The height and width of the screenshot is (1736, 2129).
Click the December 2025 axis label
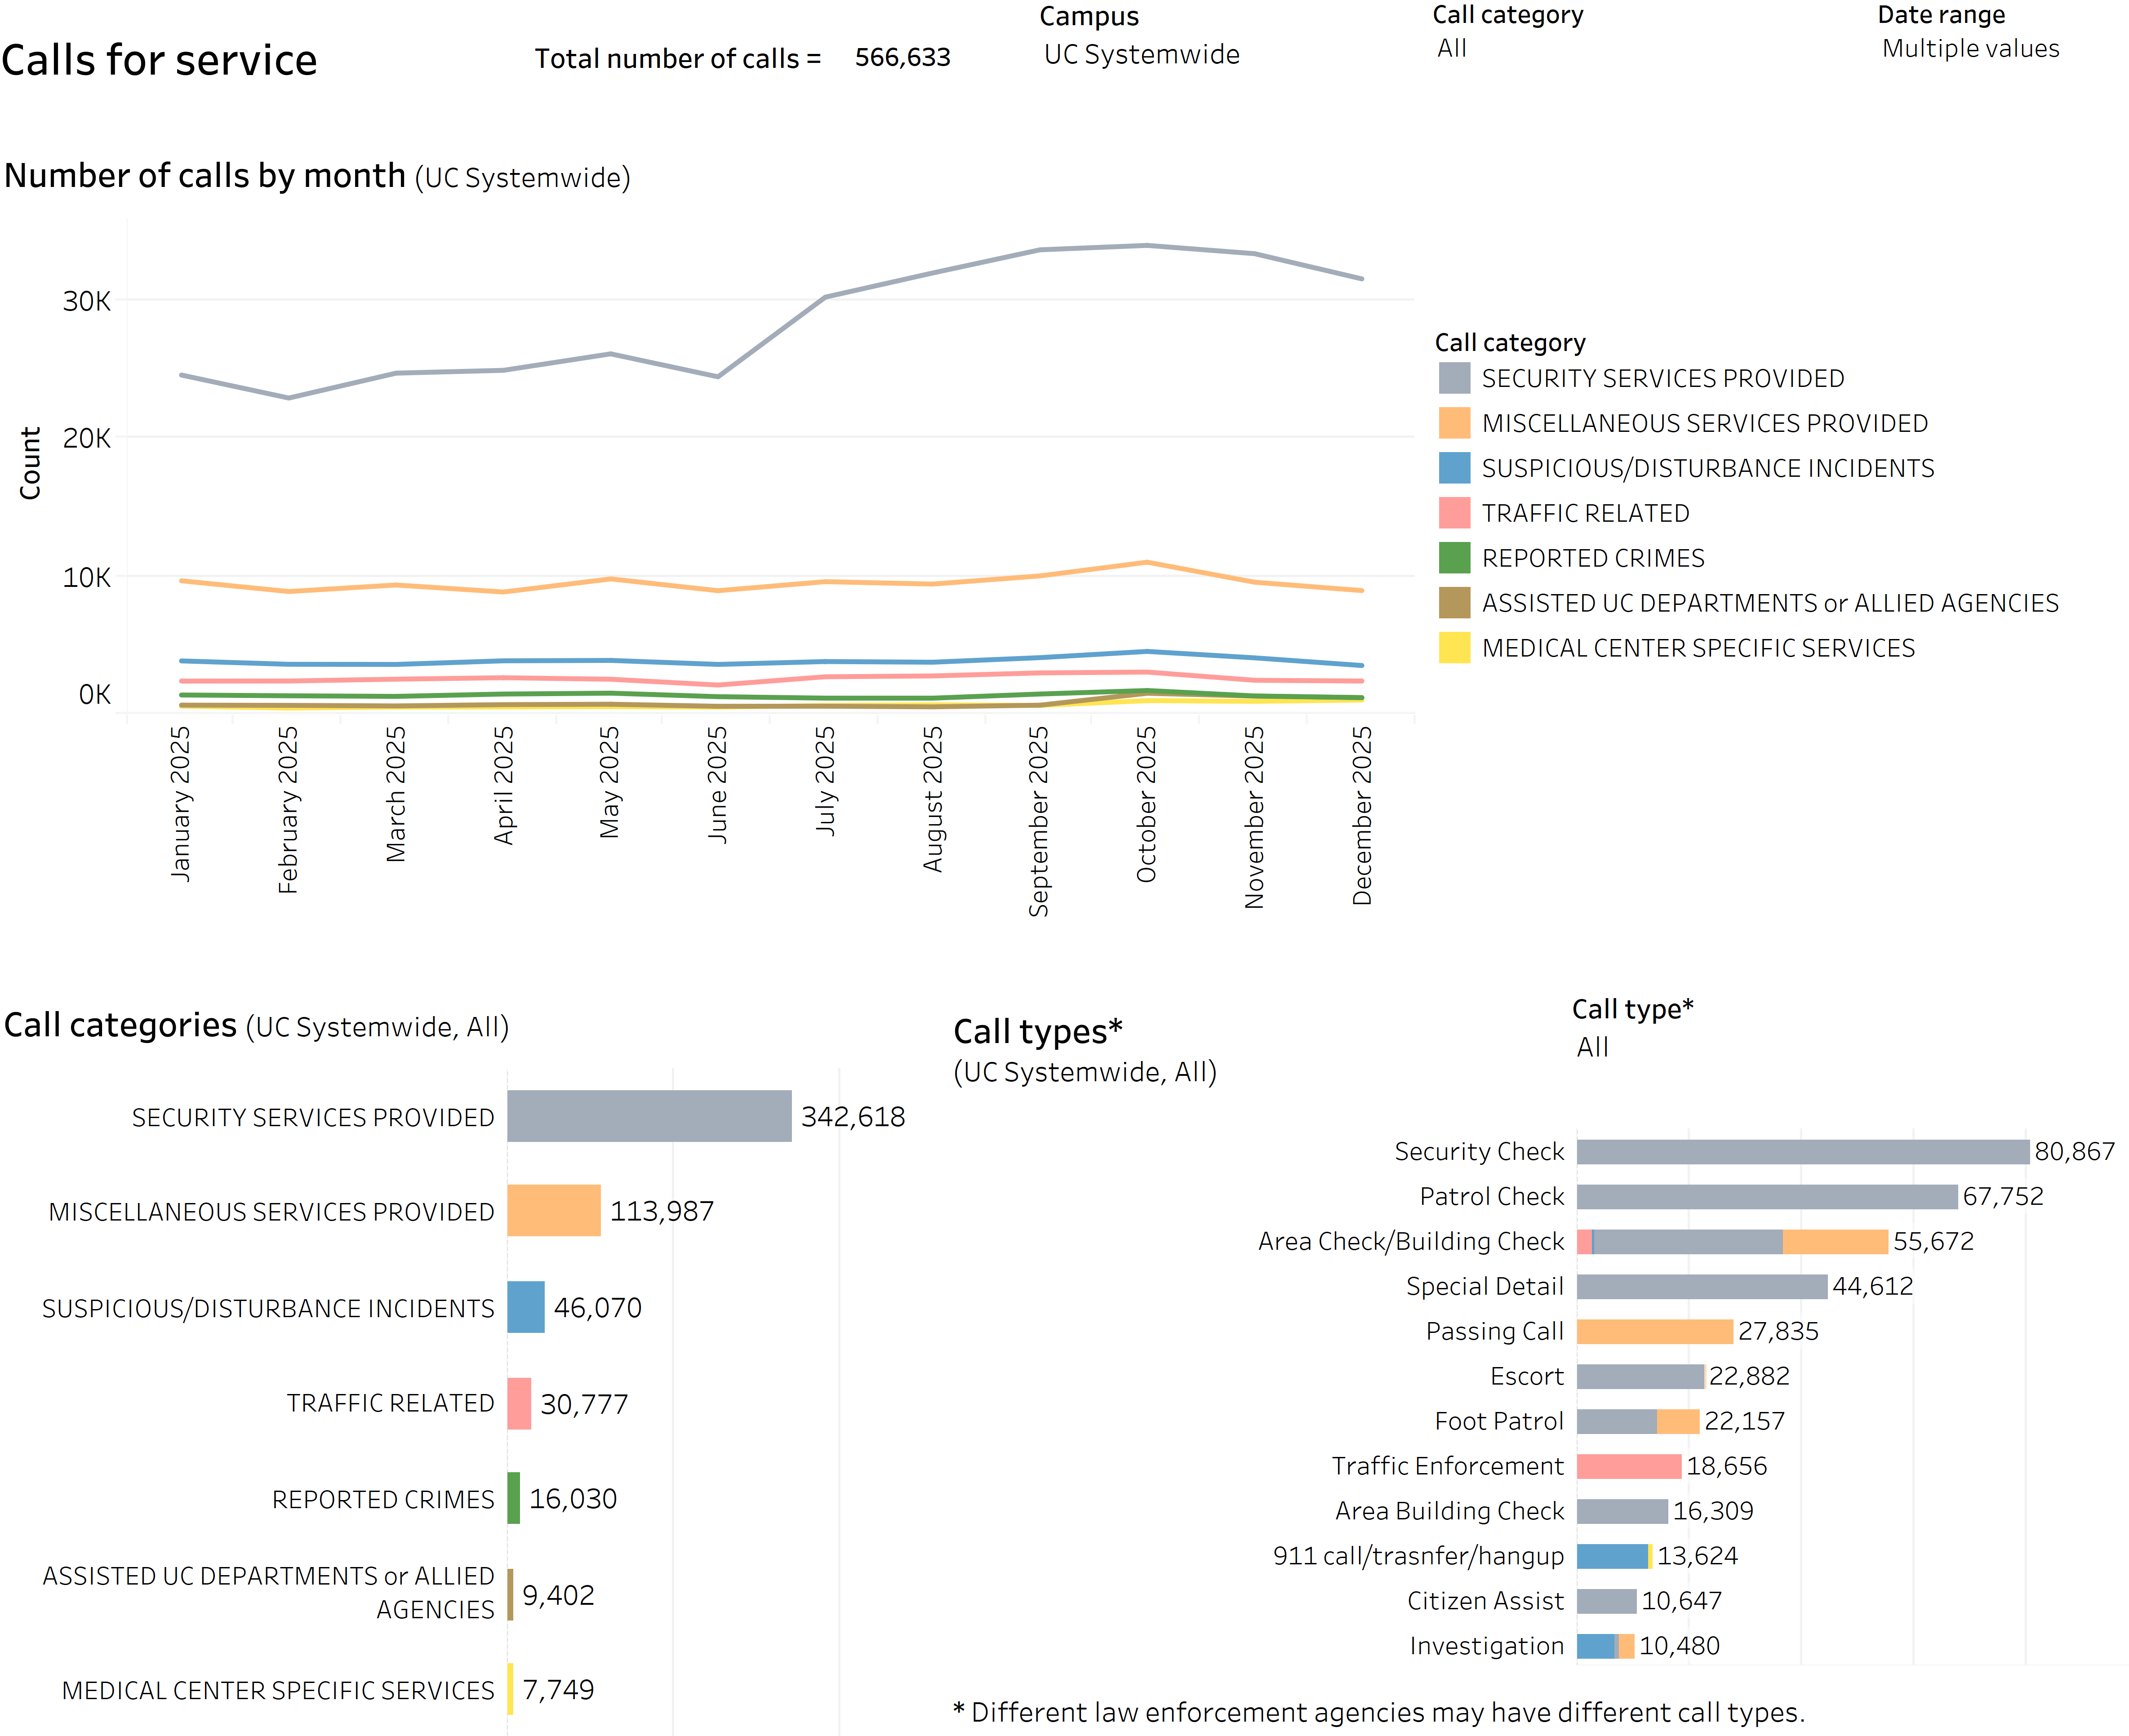[1361, 815]
